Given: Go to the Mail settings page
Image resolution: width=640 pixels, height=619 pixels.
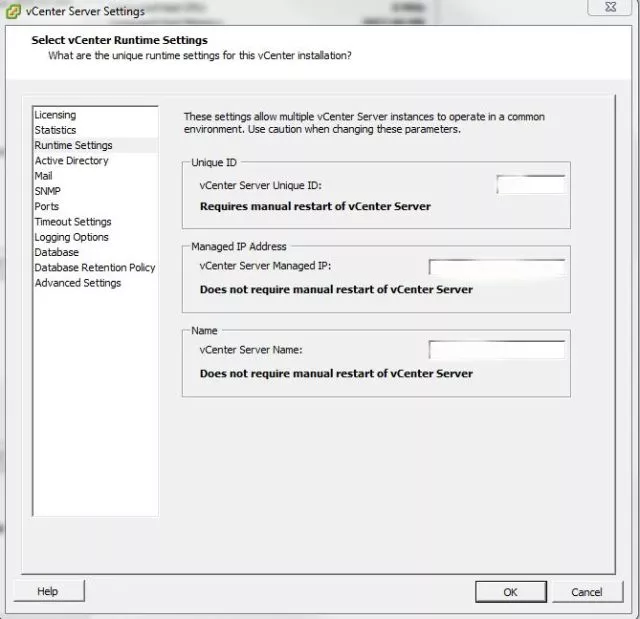Looking at the screenshot, I should pos(96,176).
